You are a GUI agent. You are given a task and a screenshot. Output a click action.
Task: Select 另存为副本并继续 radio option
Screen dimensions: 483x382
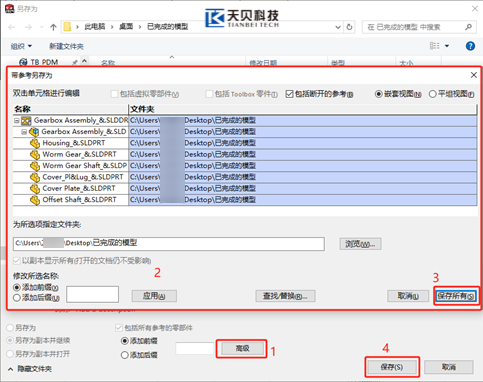(x=10, y=341)
